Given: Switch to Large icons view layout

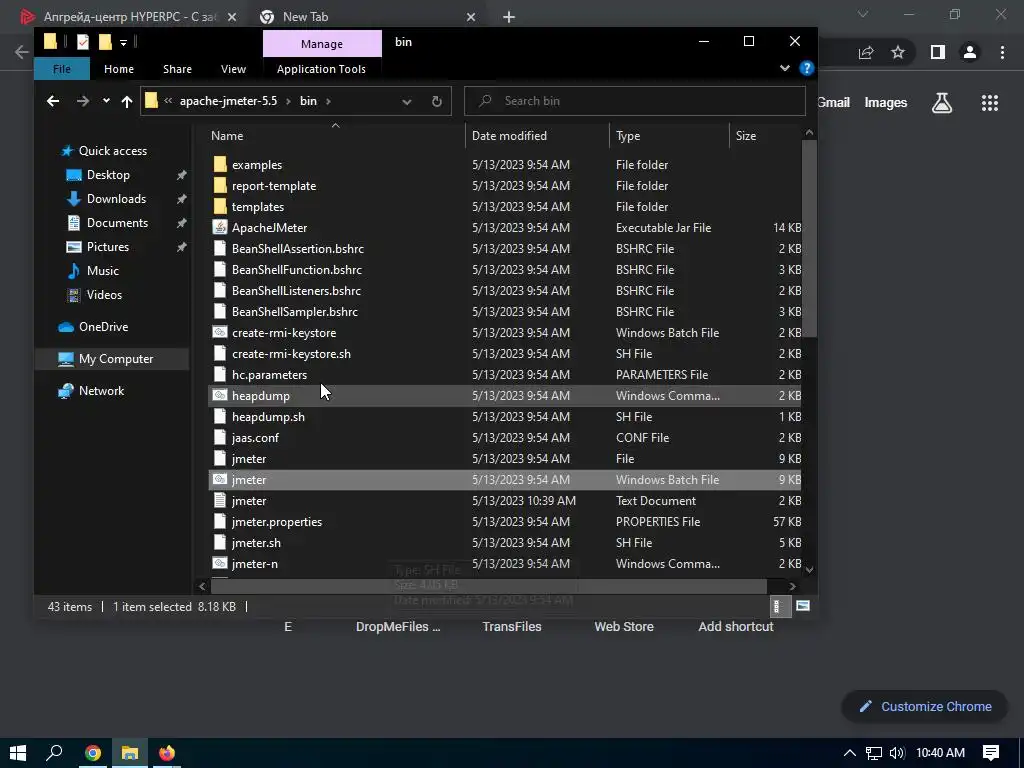Looking at the screenshot, I should [803, 606].
